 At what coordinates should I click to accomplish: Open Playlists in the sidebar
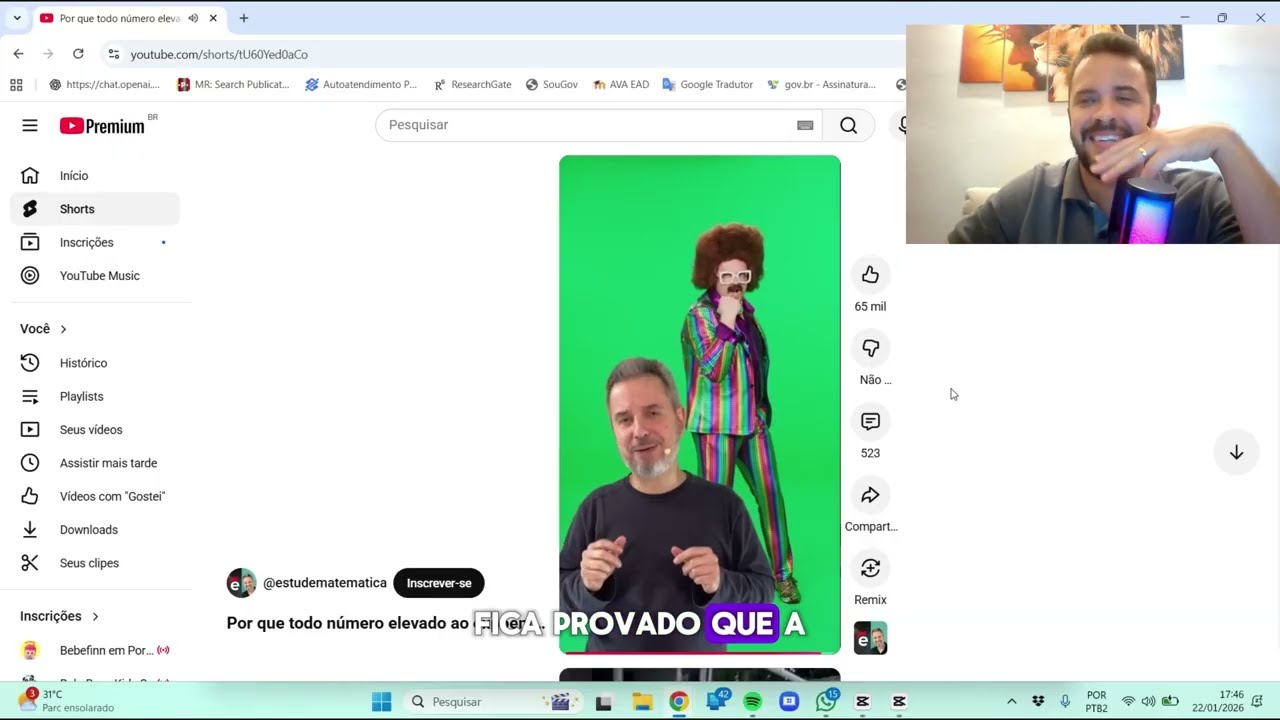click(95, 396)
